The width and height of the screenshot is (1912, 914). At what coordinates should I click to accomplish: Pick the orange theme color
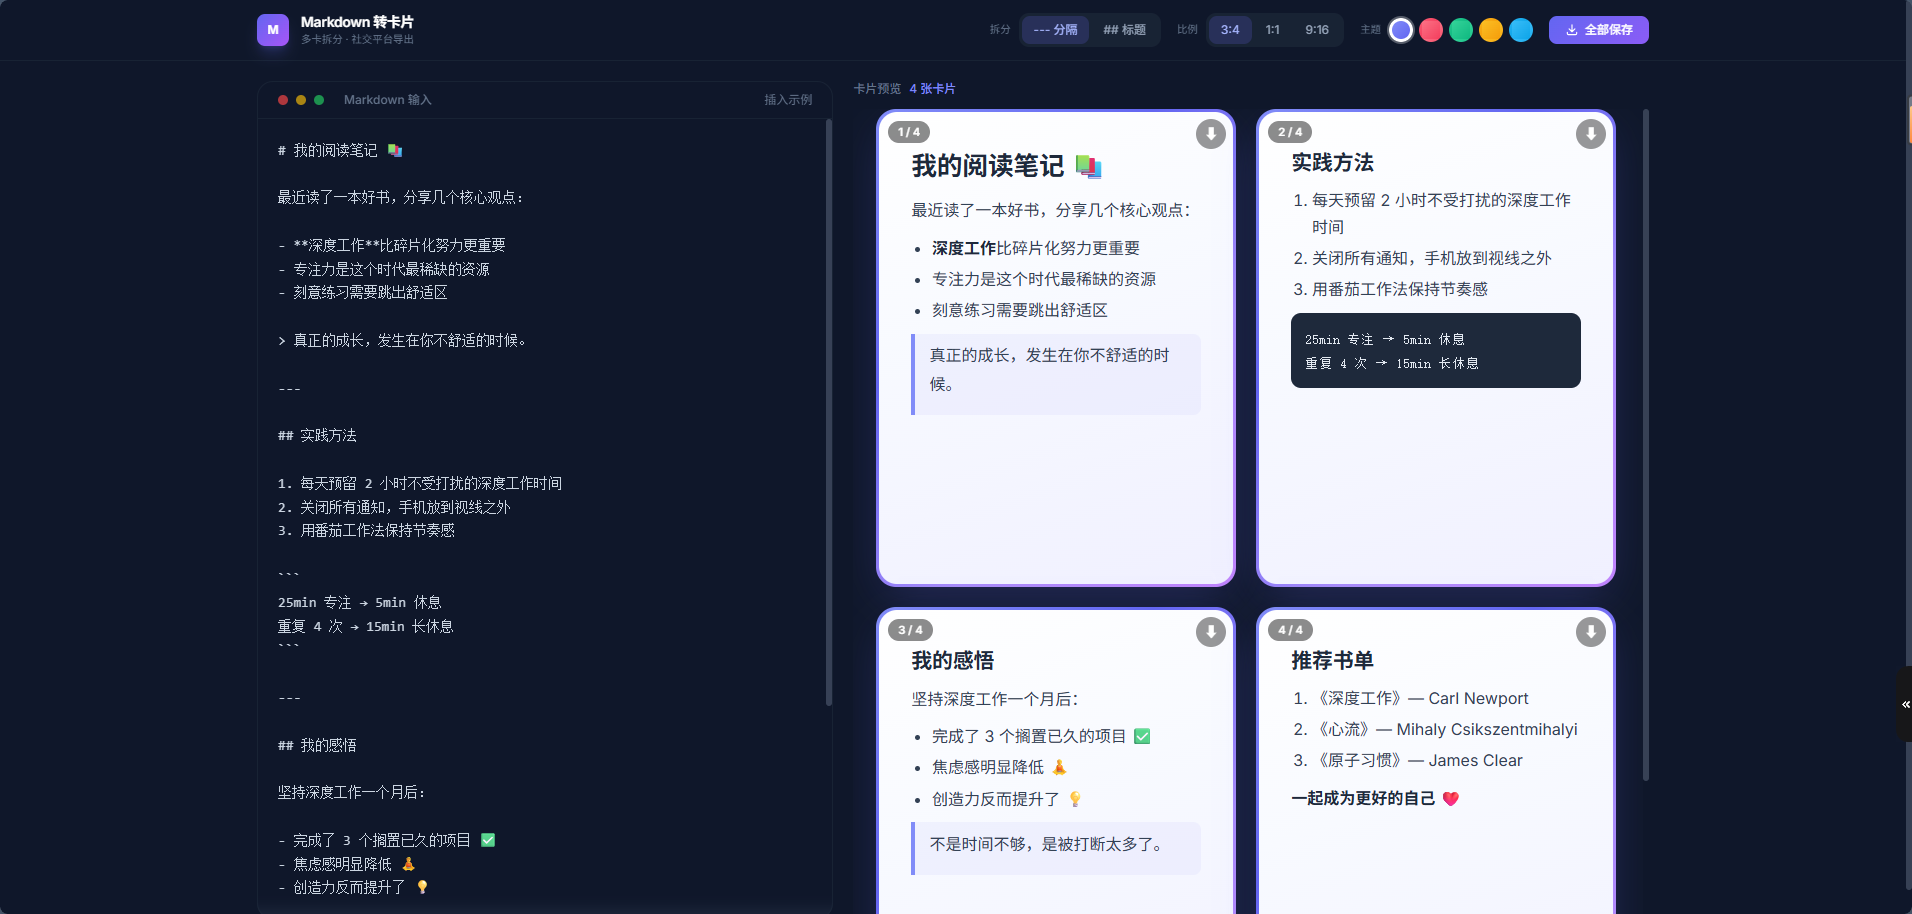pos(1491,30)
